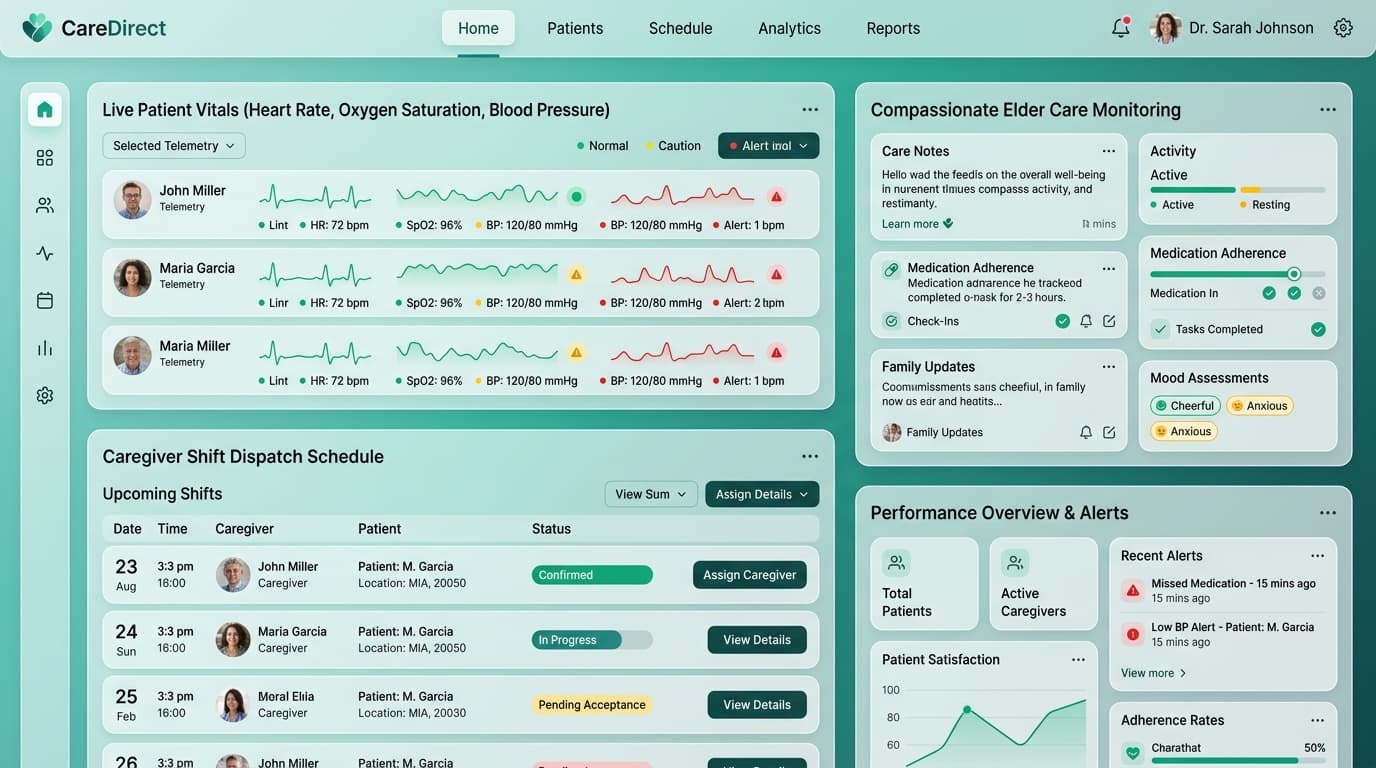Open the Care Notes more options menu
Image resolution: width=1376 pixels, height=768 pixels.
(1109, 151)
